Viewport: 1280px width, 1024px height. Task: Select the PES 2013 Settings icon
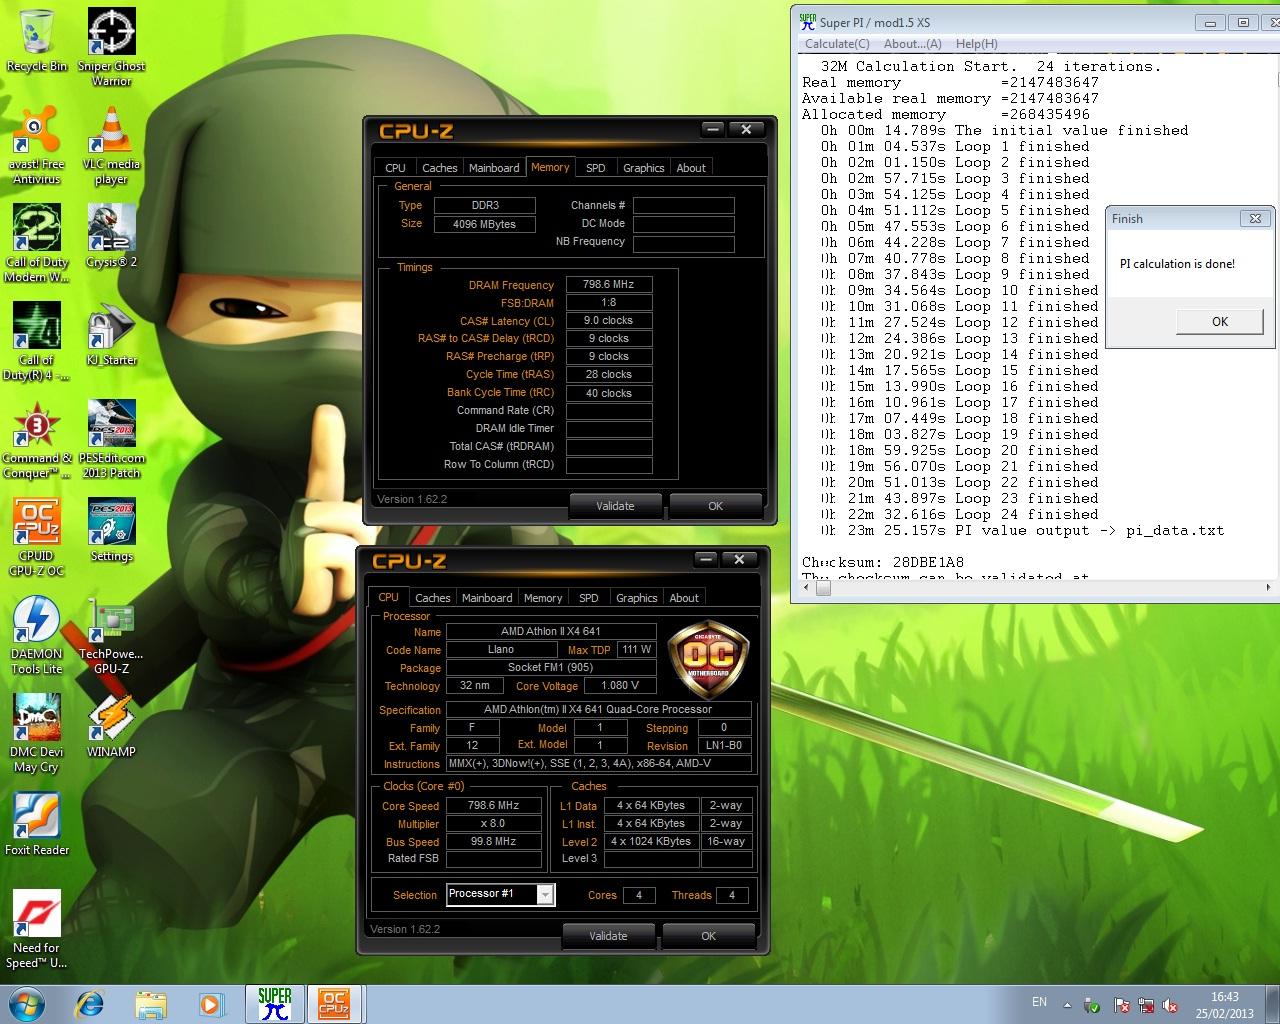tap(111, 531)
